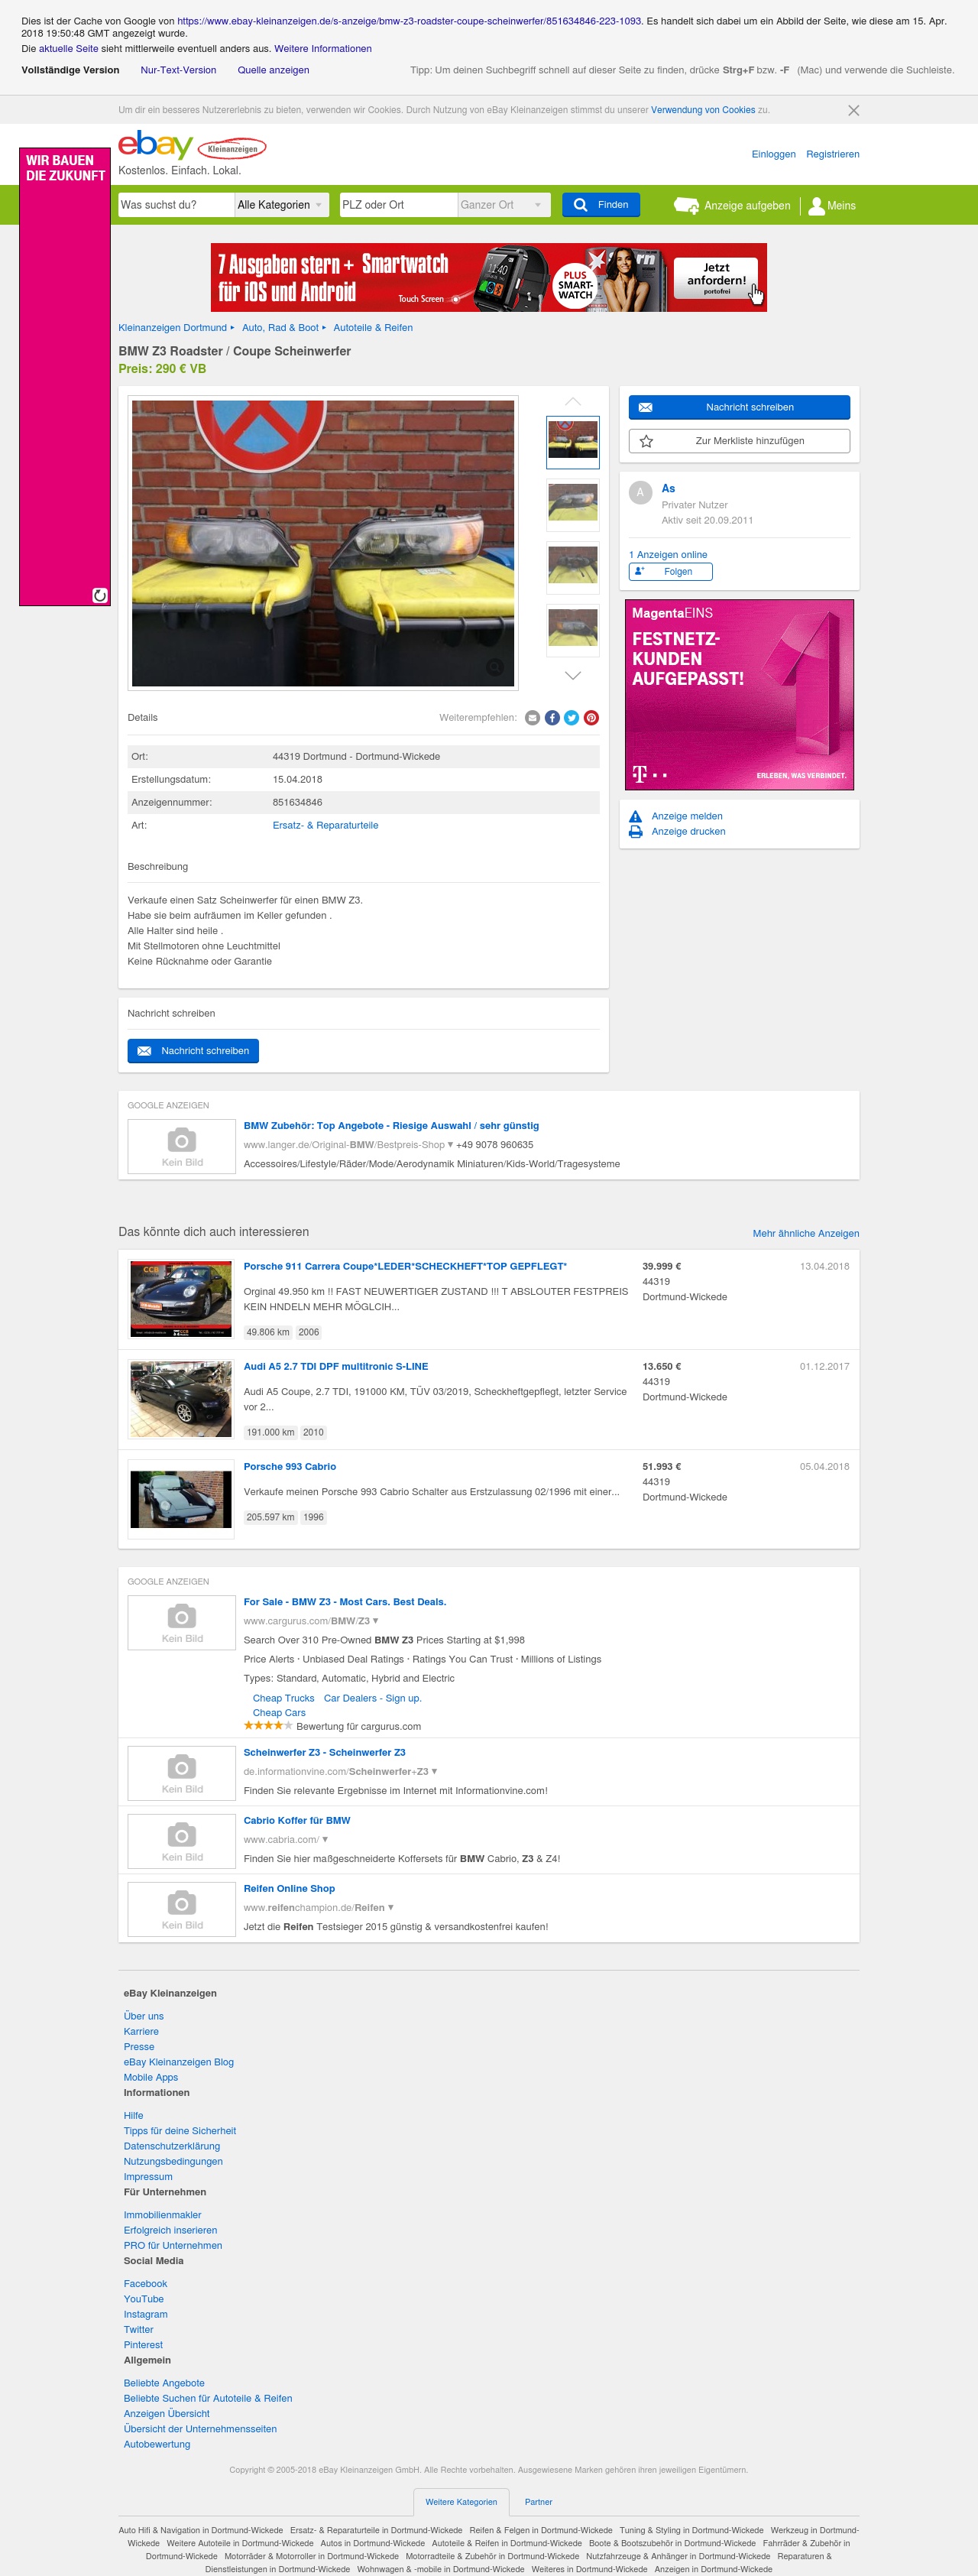
Task: Open the Impressum footer link
Action: [x=148, y=2177]
